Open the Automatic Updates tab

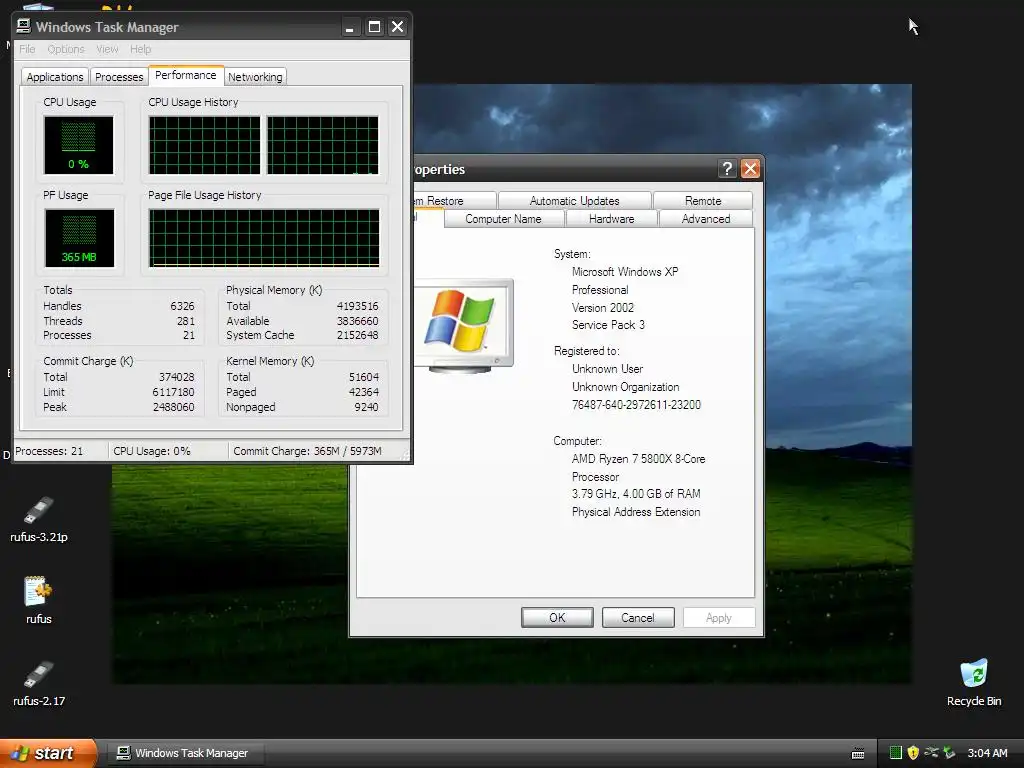(x=574, y=200)
